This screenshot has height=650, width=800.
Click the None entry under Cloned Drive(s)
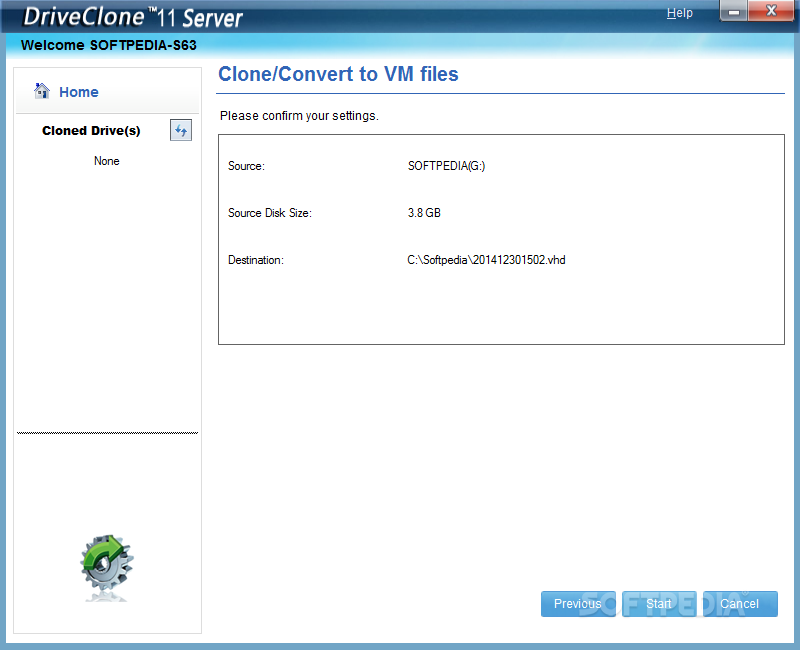coord(107,161)
